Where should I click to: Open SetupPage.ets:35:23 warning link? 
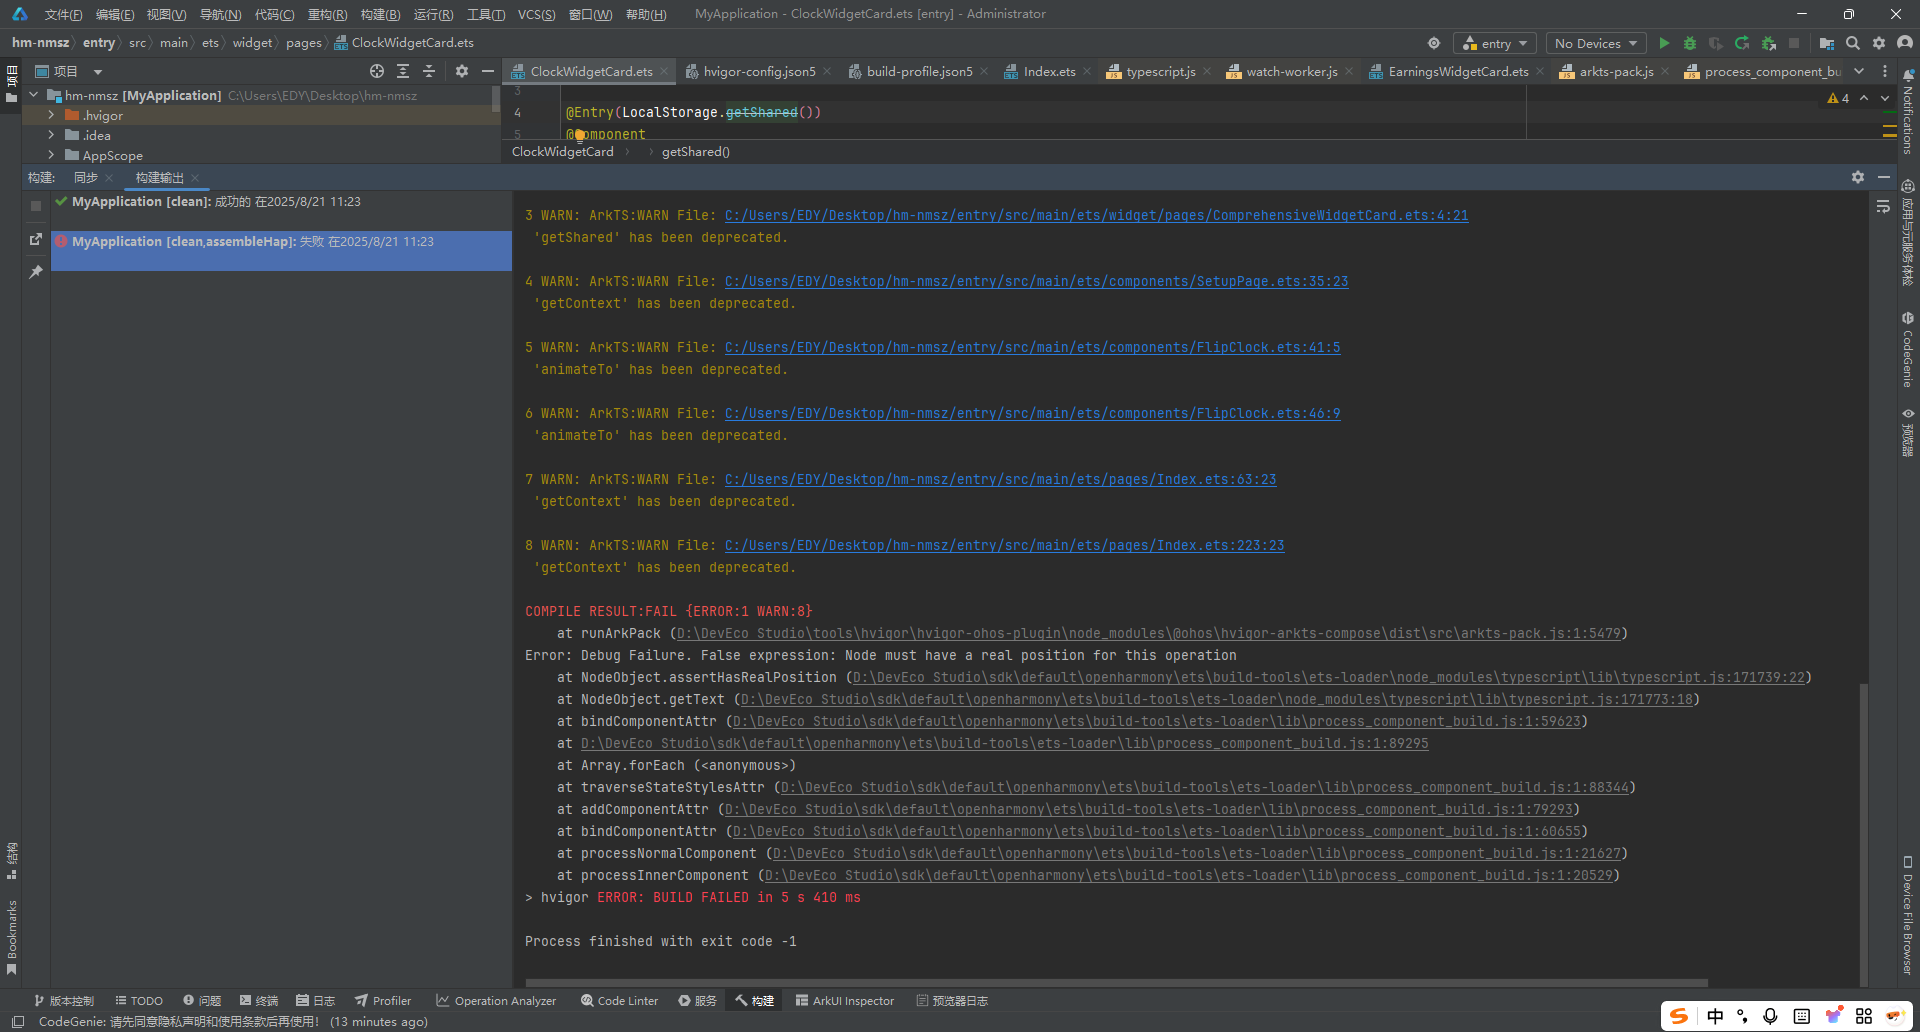[x=1036, y=281]
